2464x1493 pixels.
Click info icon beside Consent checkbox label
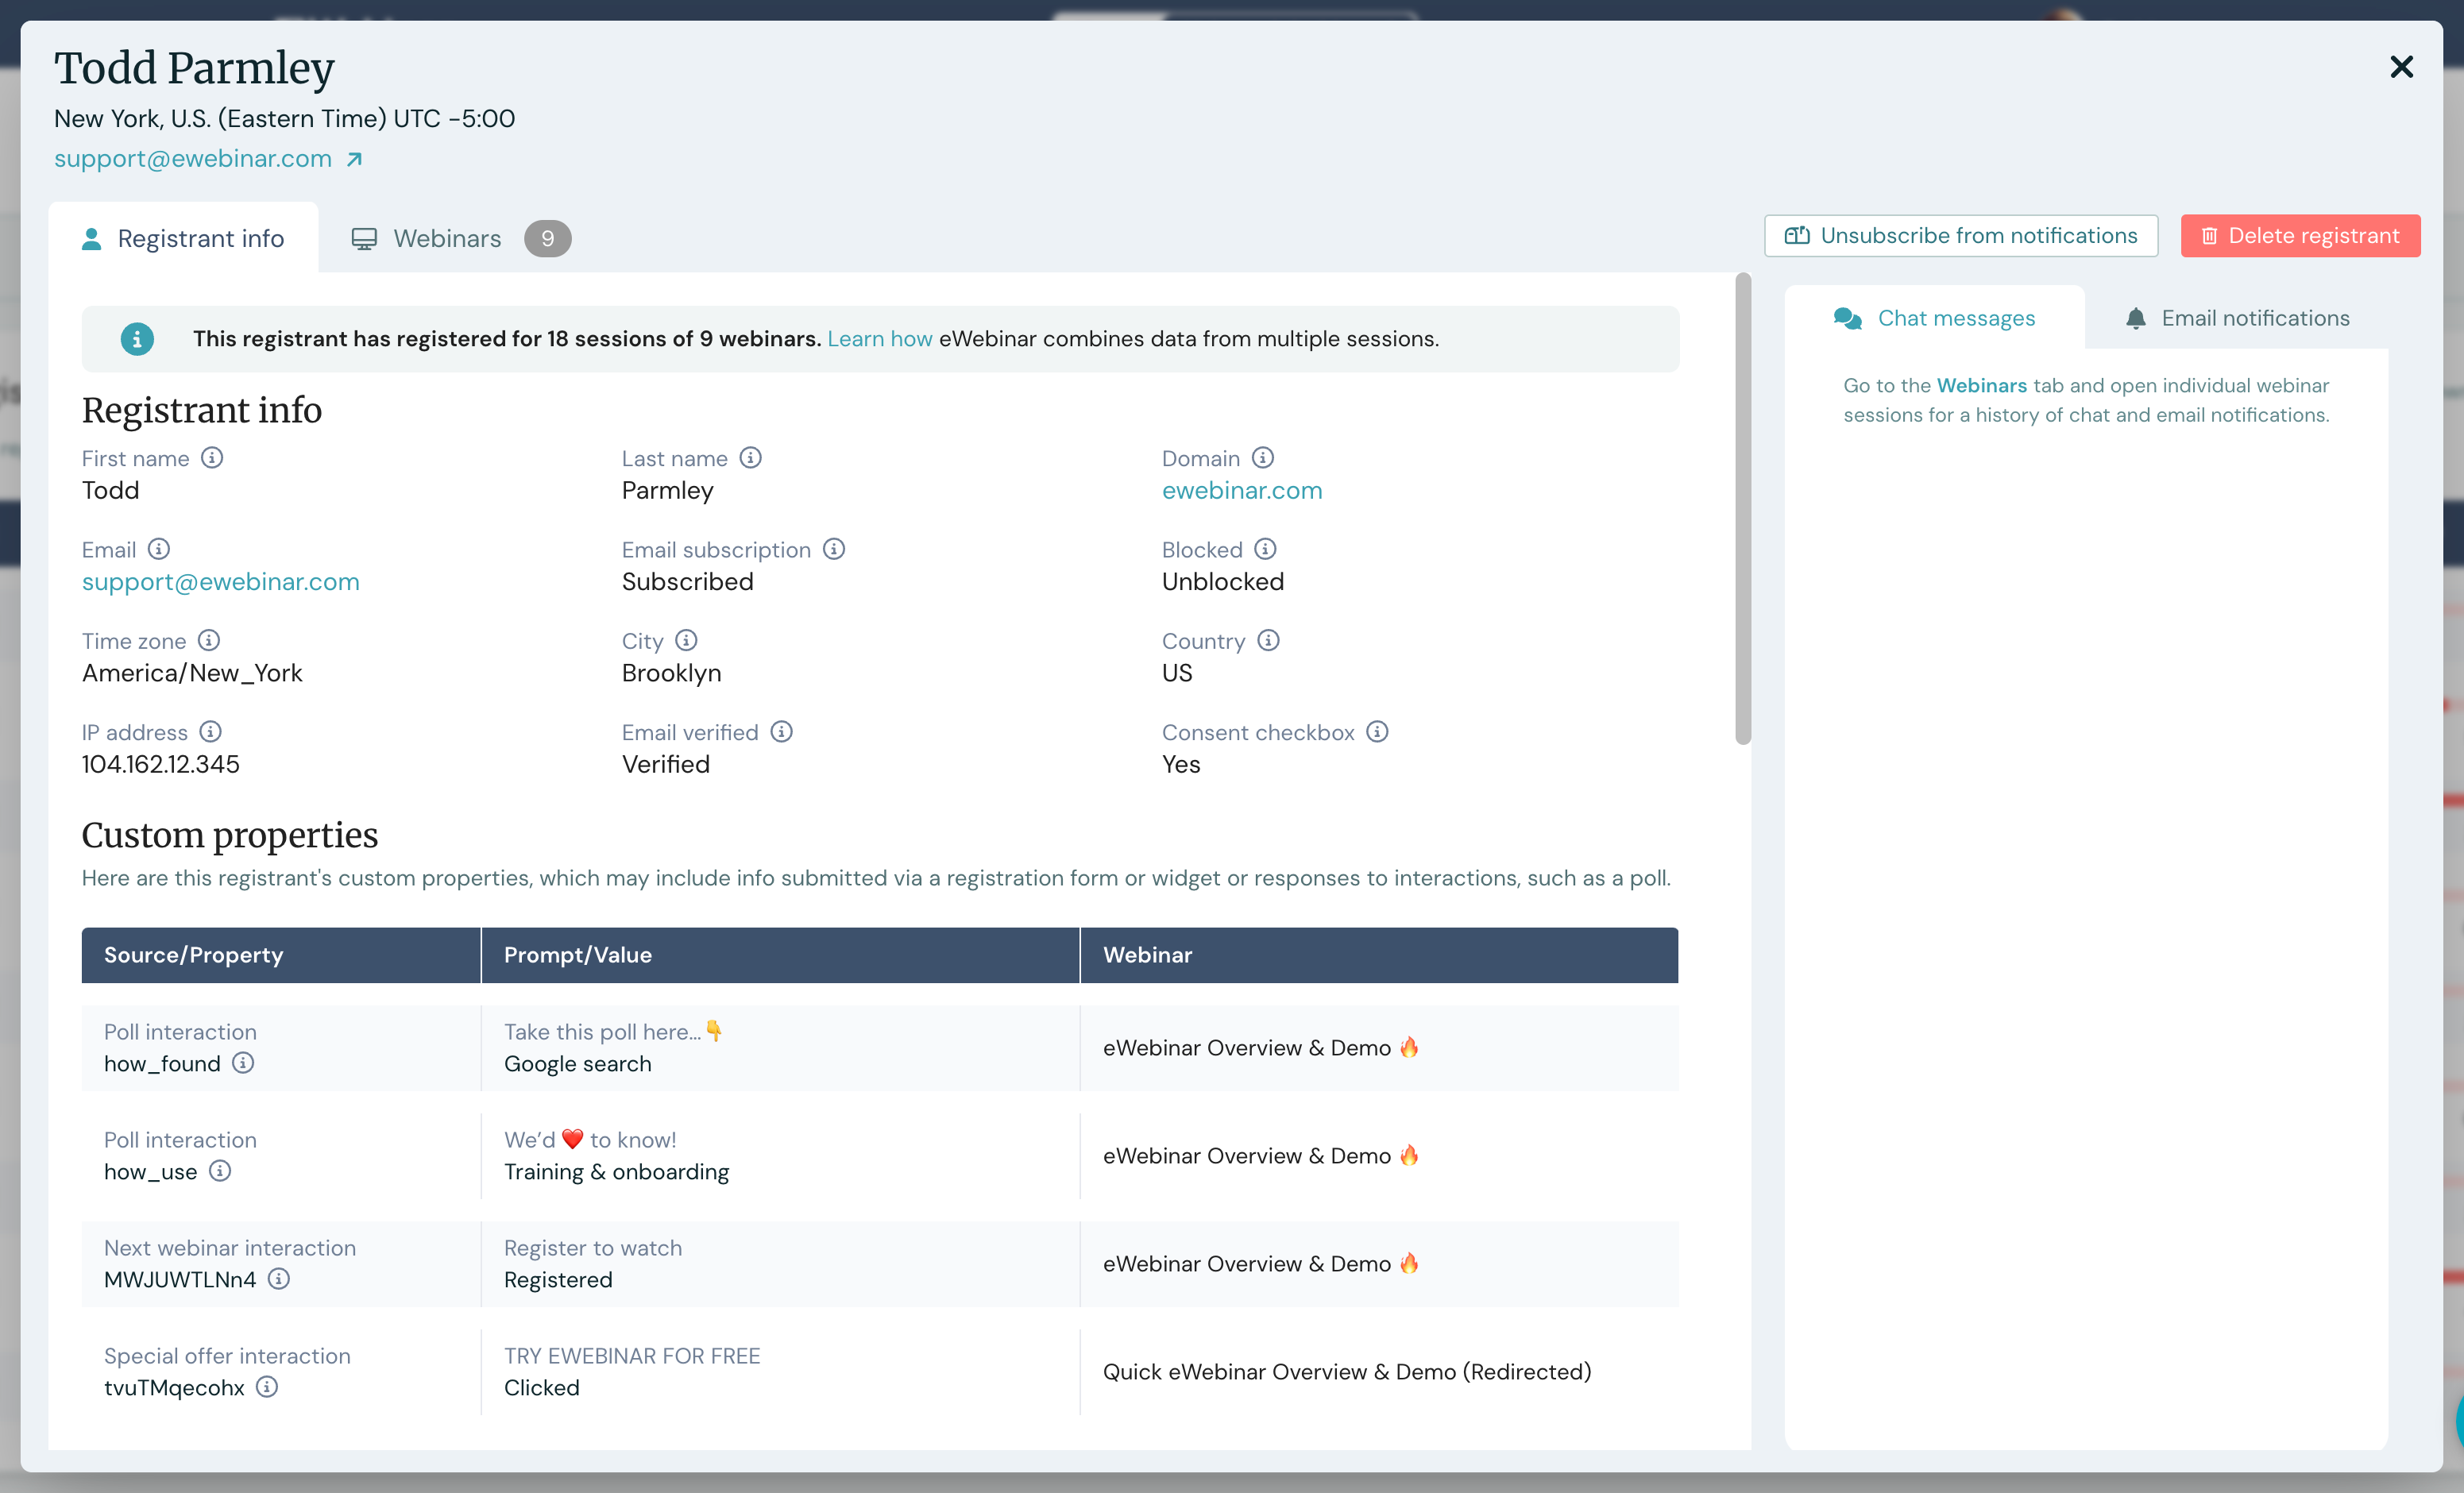(1377, 732)
